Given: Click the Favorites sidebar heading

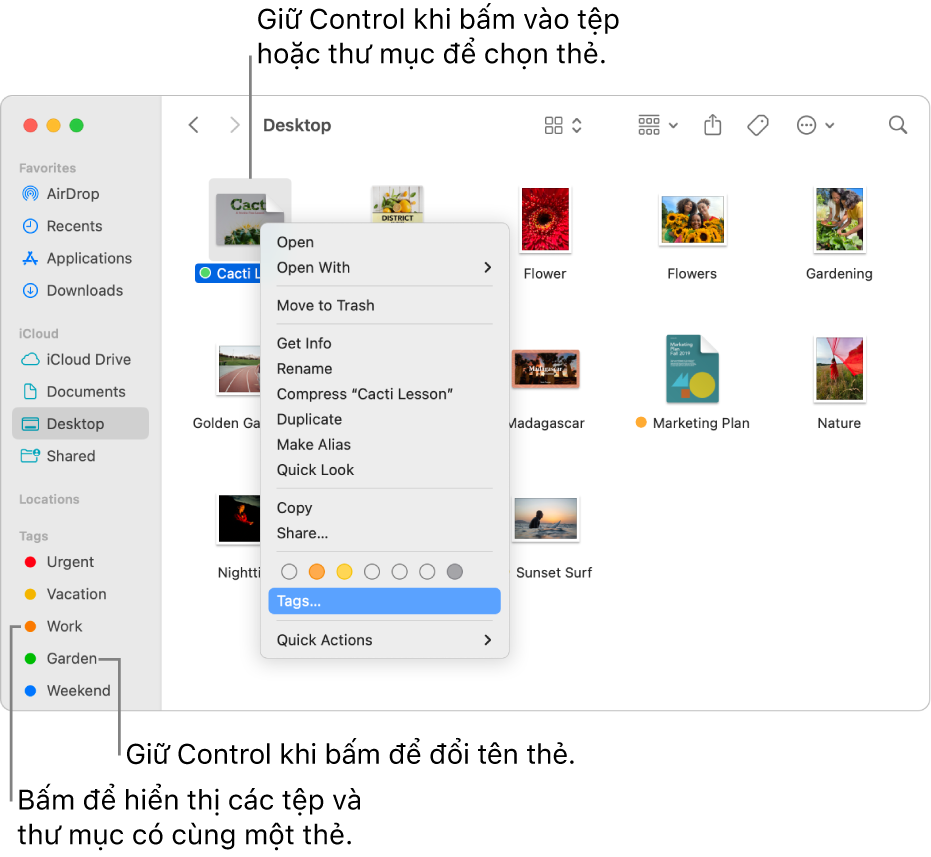Looking at the screenshot, I should tap(48, 168).
